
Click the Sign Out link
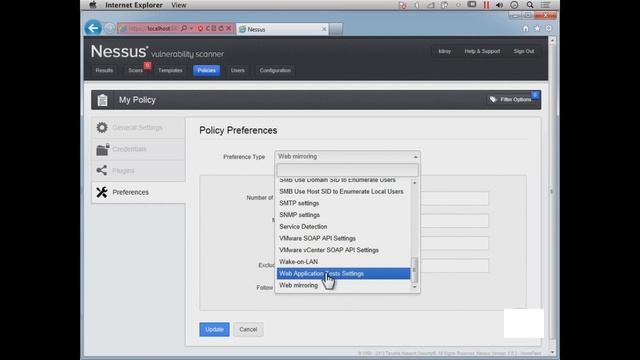point(524,51)
